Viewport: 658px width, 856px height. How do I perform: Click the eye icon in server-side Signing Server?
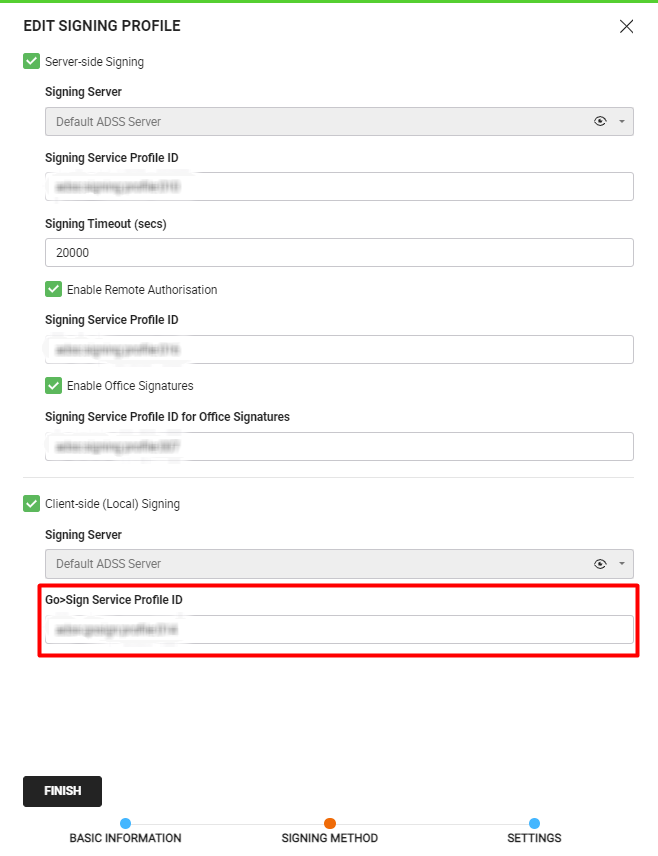[600, 121]
